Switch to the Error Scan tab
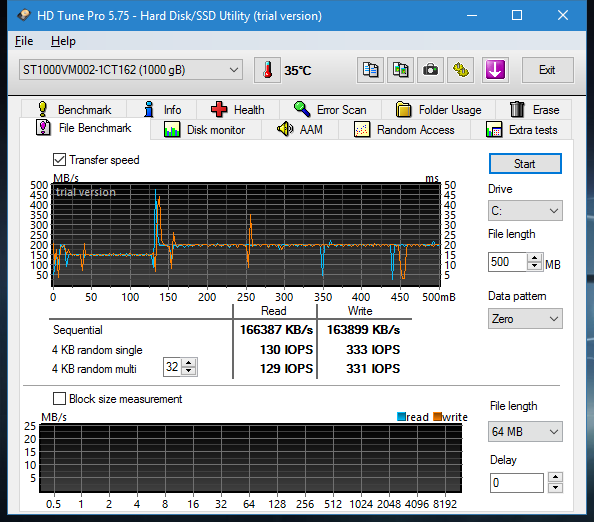Image resolution: width=594 pixels, height=522 pixels. 330,109
